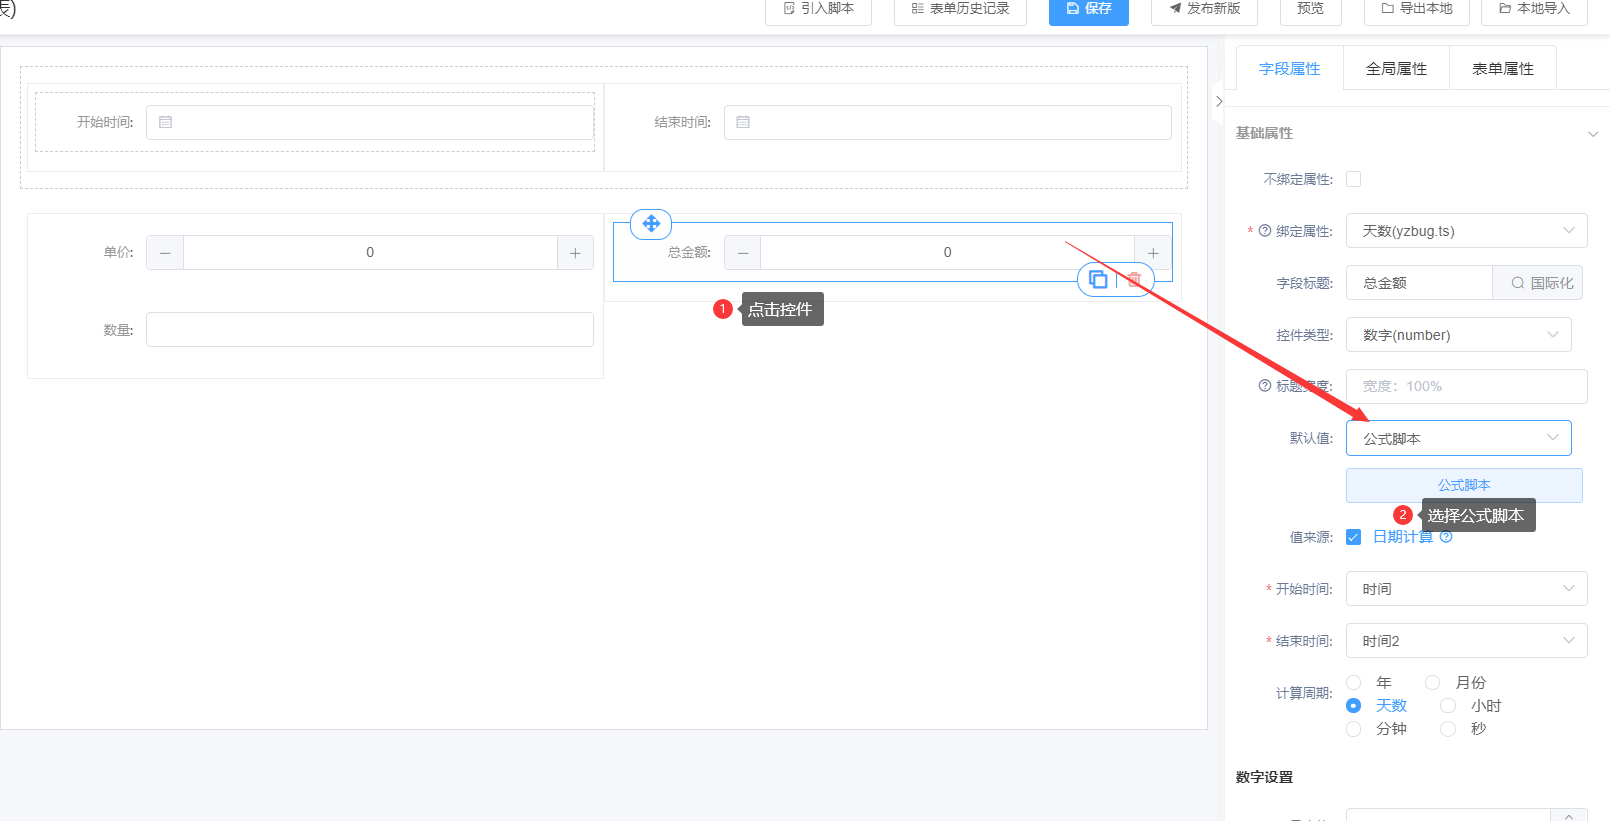The height and width of the screenshot is (821, 1610).
Task: Collapse the right properties panel
Action: [x=1219, y=101]
